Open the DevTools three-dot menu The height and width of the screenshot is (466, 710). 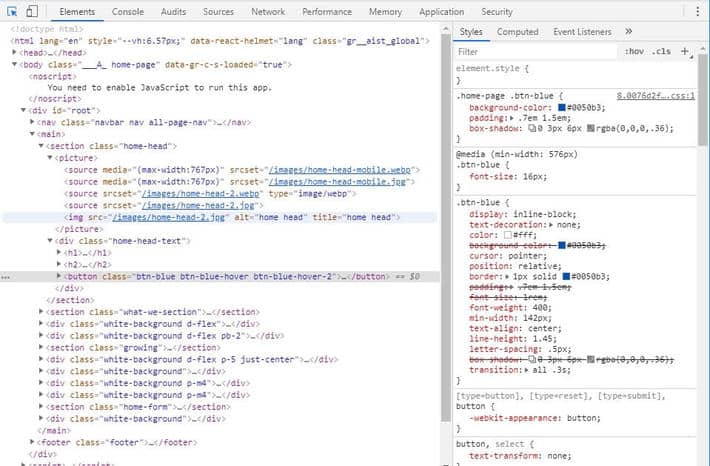point(697,11)
